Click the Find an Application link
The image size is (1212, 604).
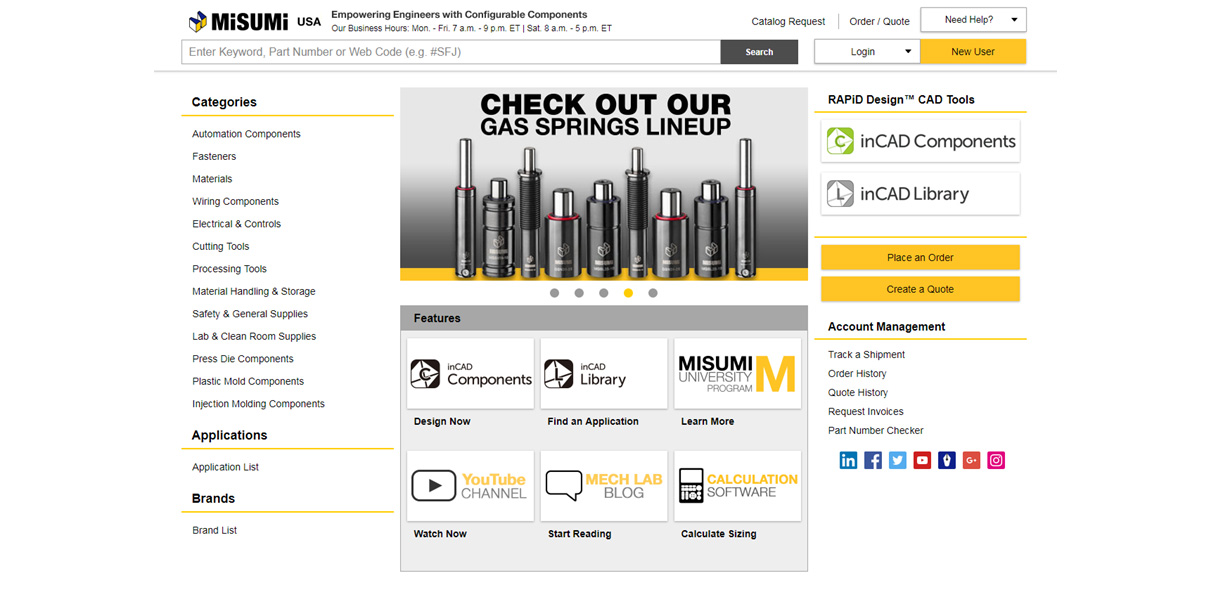pos(593,421)
